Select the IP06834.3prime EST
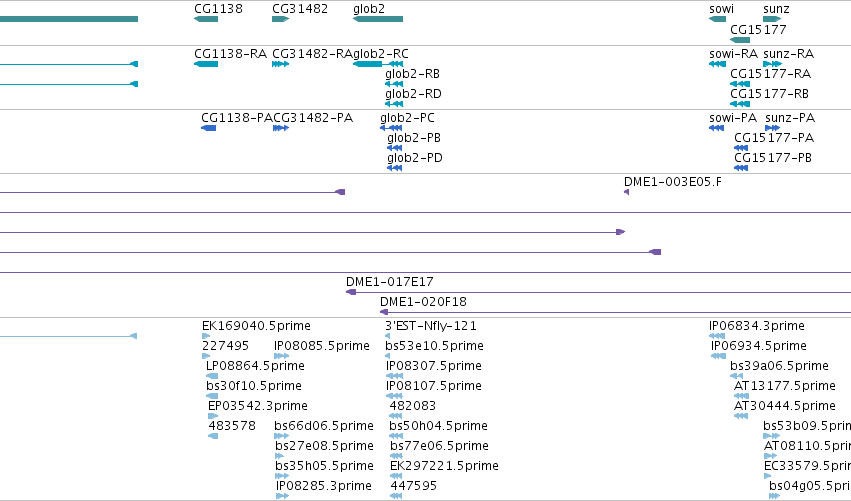Viewport: 851px width, 501px height. click(757, 326)
